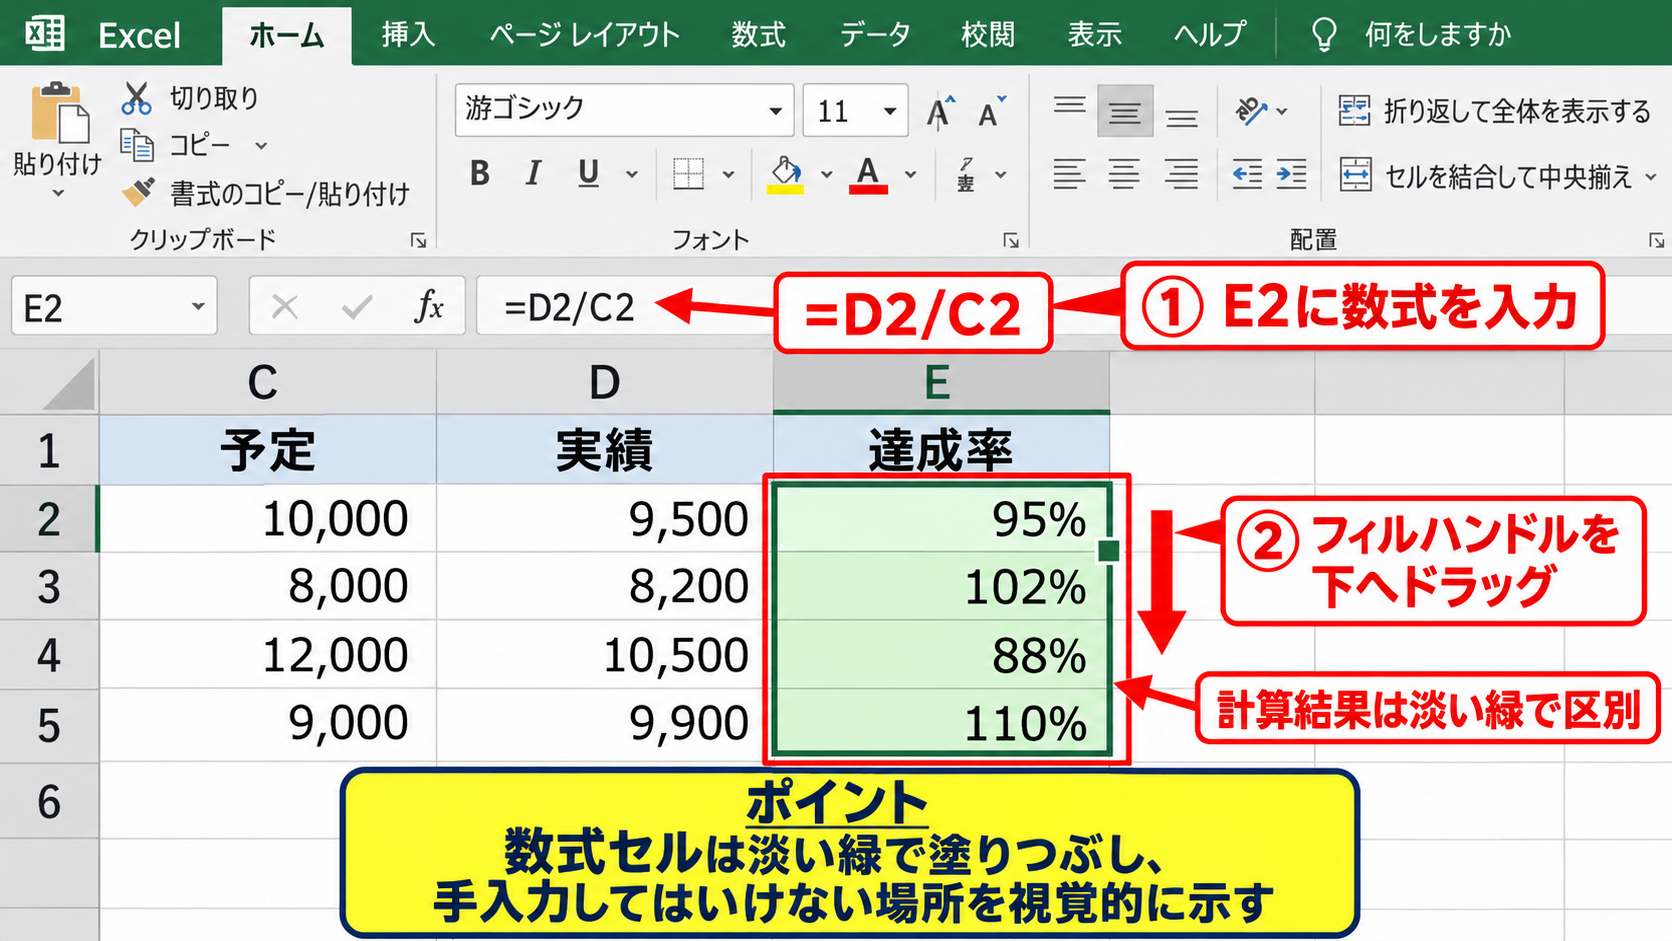Expand the Paste options arrow

58,193
